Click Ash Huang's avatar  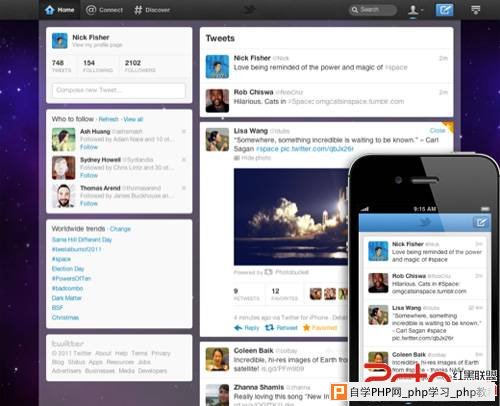[x=63, y=139]
